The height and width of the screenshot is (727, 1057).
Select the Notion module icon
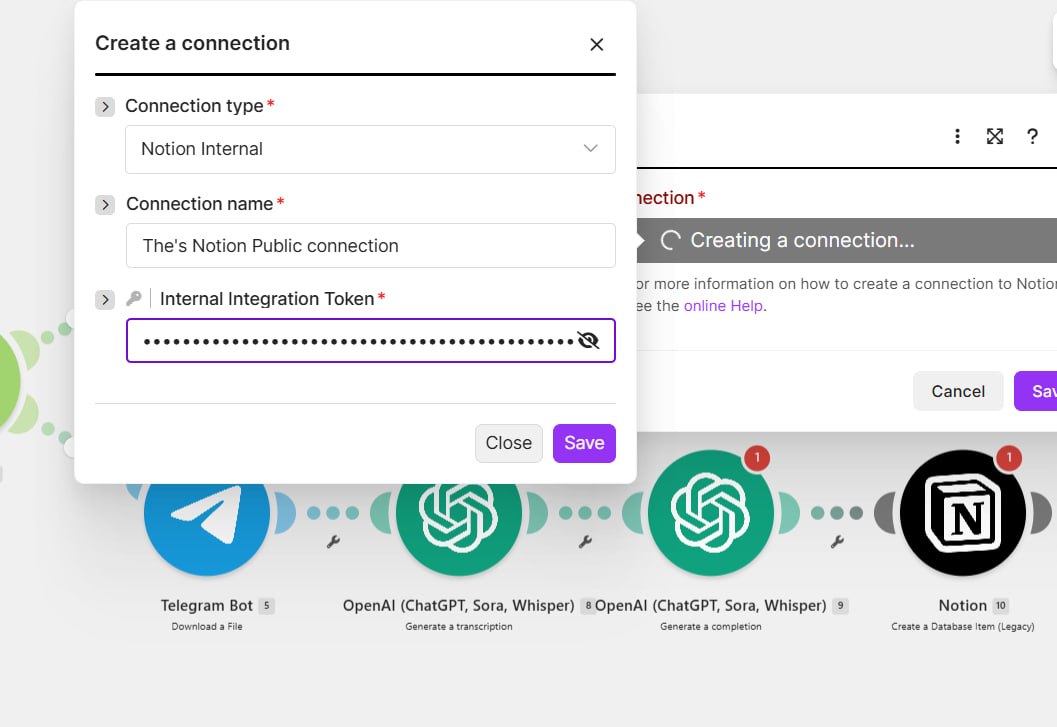pyautogui.click(x=963, y=513)
